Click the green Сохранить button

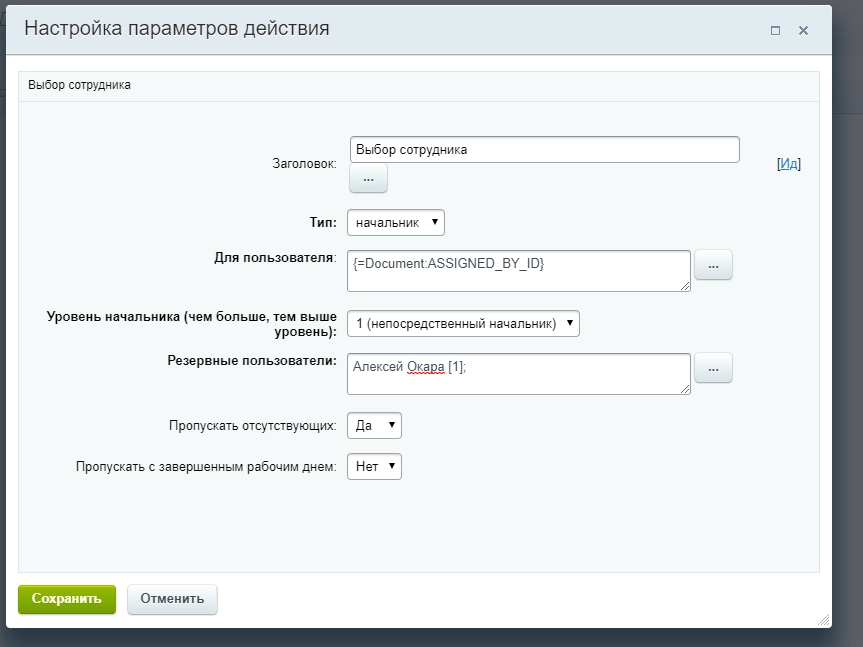(x=66, y=599)
